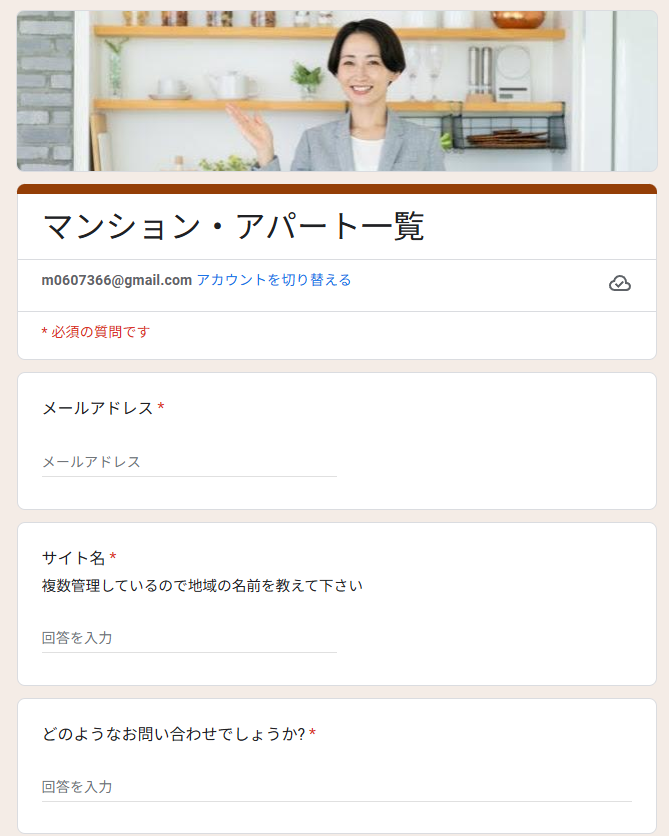Click the red asterisk after the inquiry question
Image resolution: width=669 pixels, height=836 pixels.
(312, 733)
